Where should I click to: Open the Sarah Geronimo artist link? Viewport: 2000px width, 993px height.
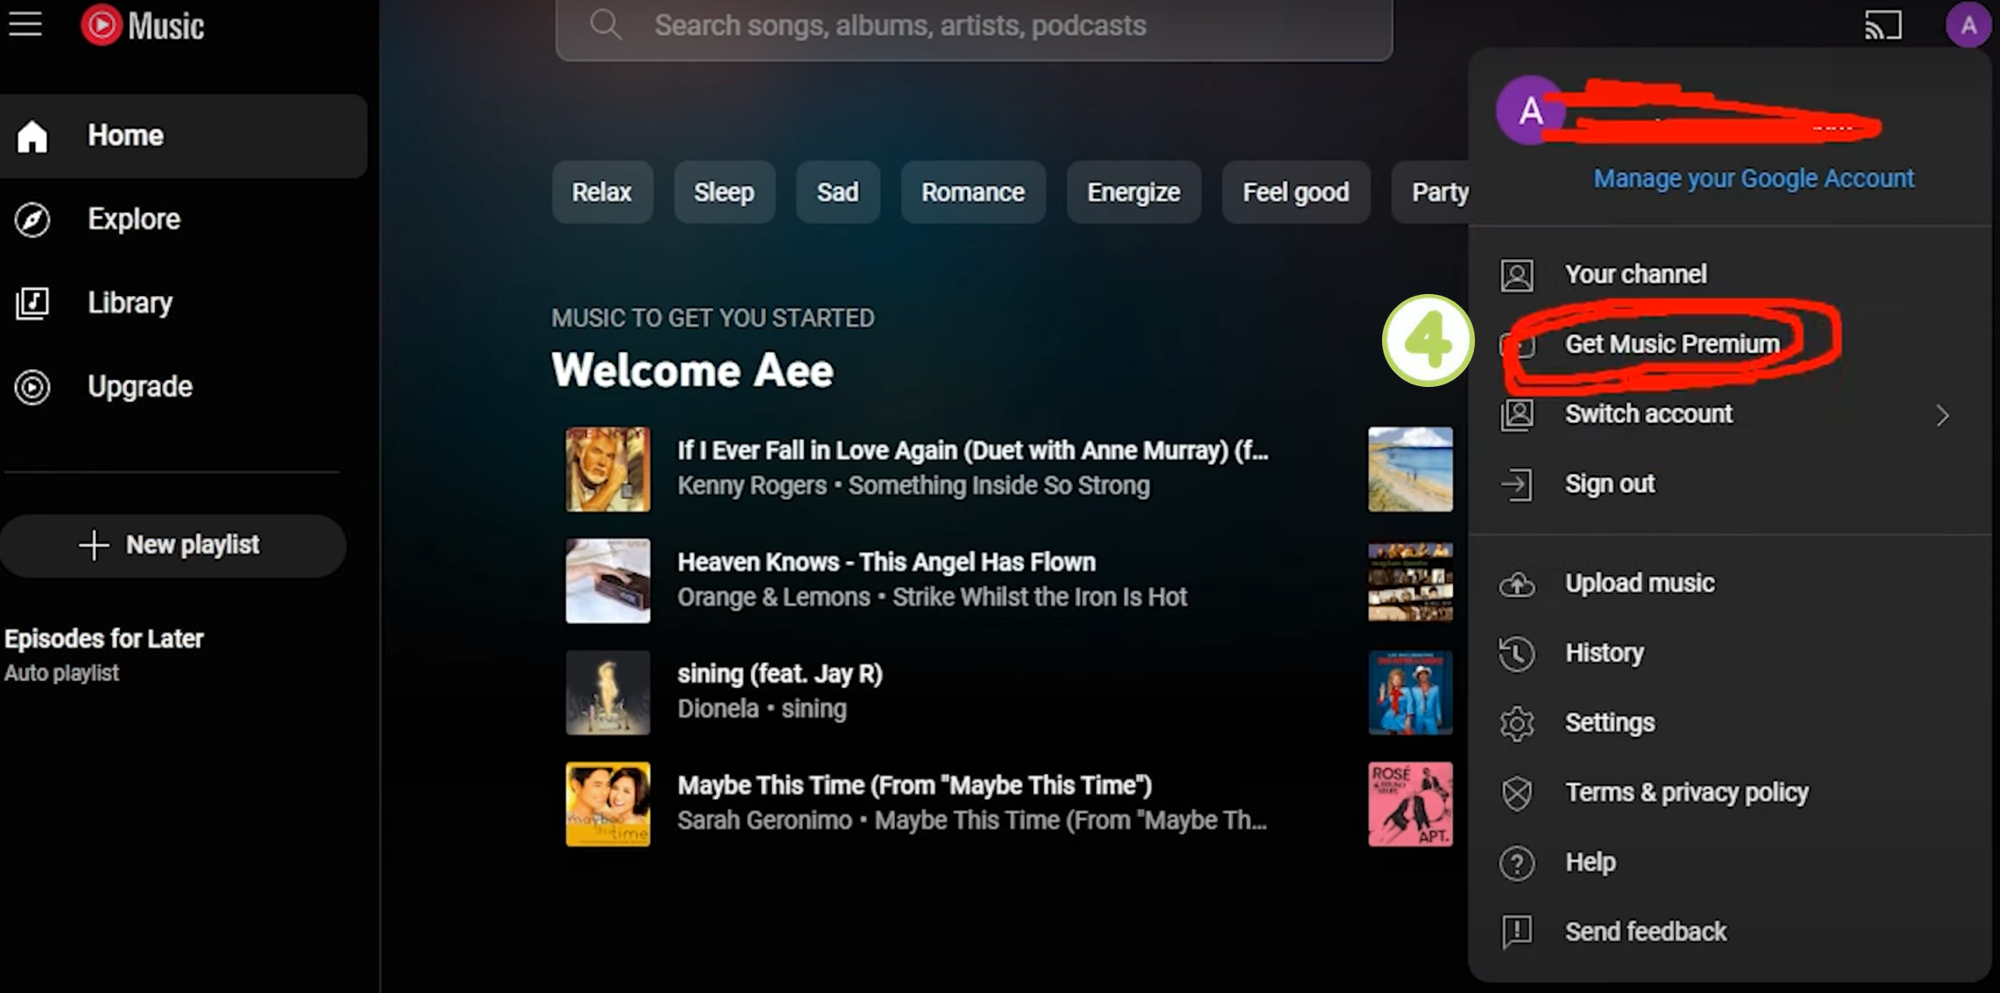click(x=765, y=821)
